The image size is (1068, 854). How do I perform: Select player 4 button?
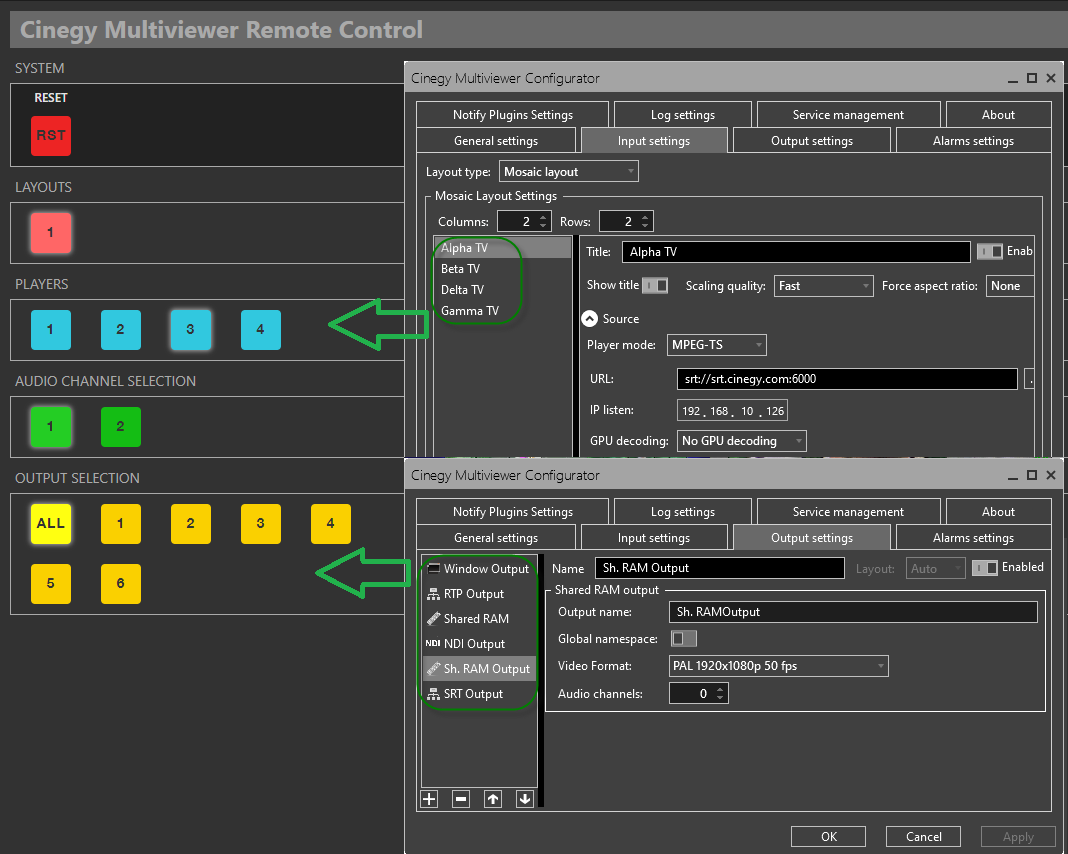[x=261, y=330]
